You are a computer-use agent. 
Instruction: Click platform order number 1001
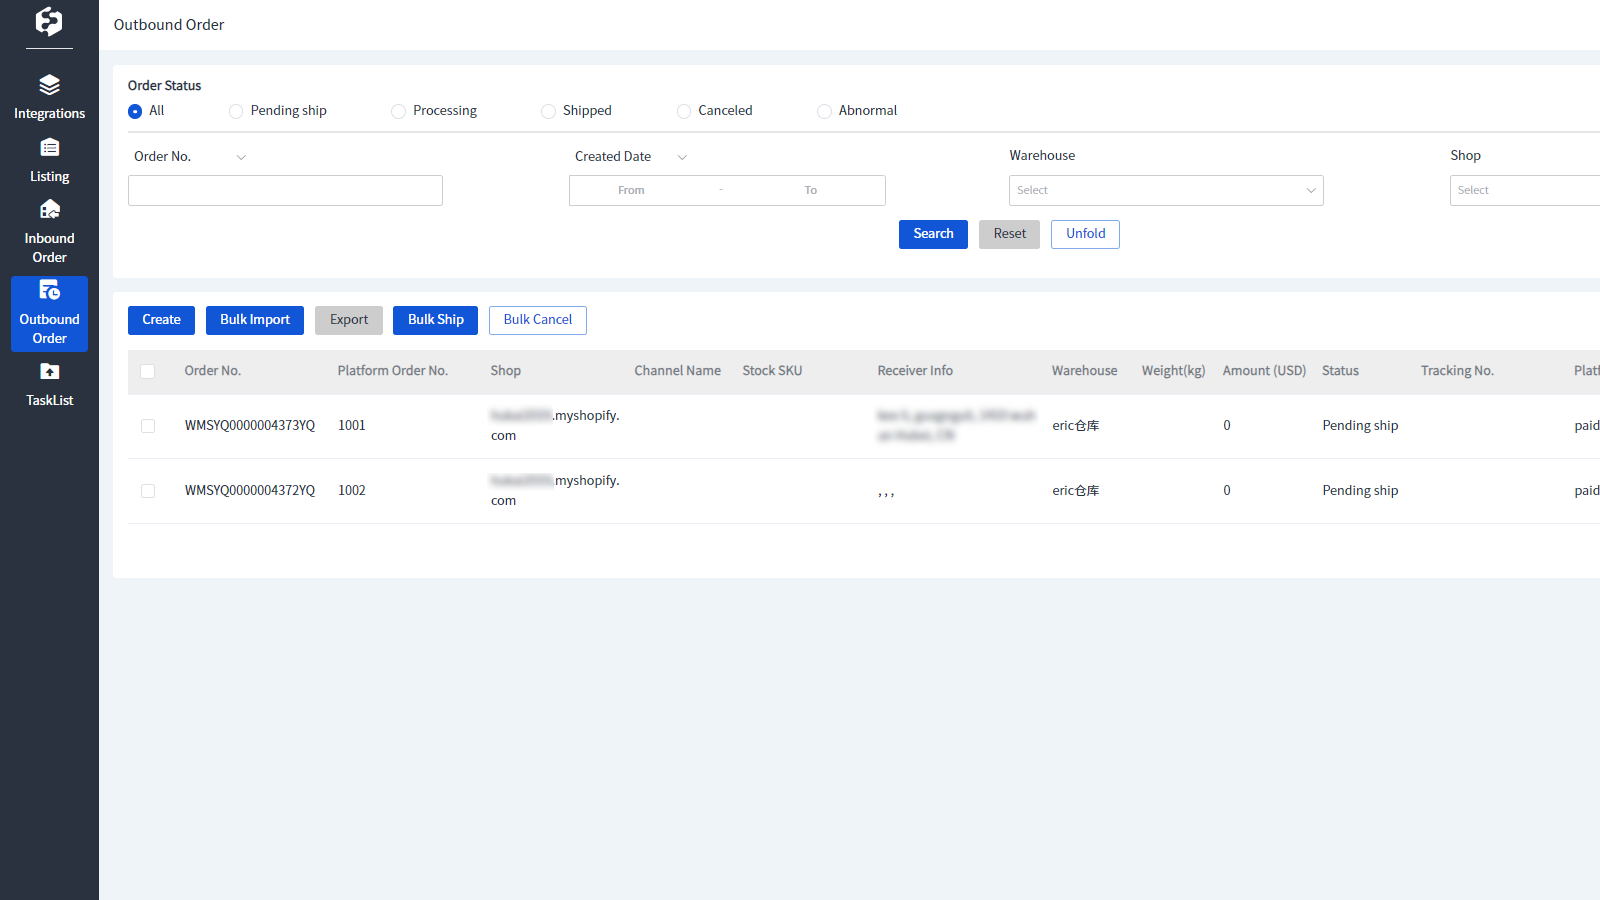351,426
